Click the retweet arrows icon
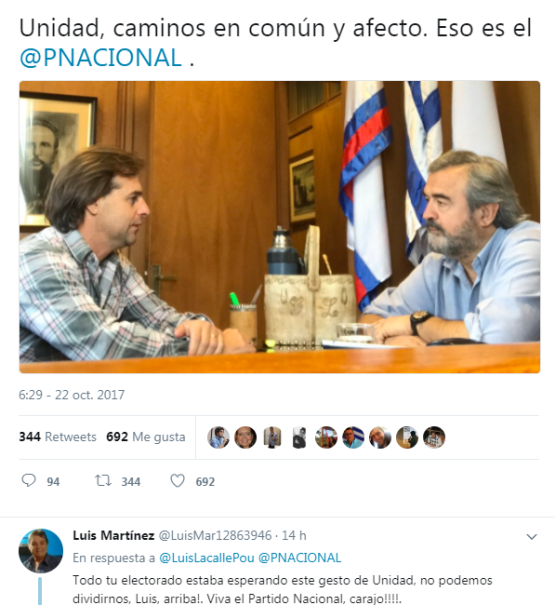Screen dimensions: 555x605 click(x=103, y=481)
